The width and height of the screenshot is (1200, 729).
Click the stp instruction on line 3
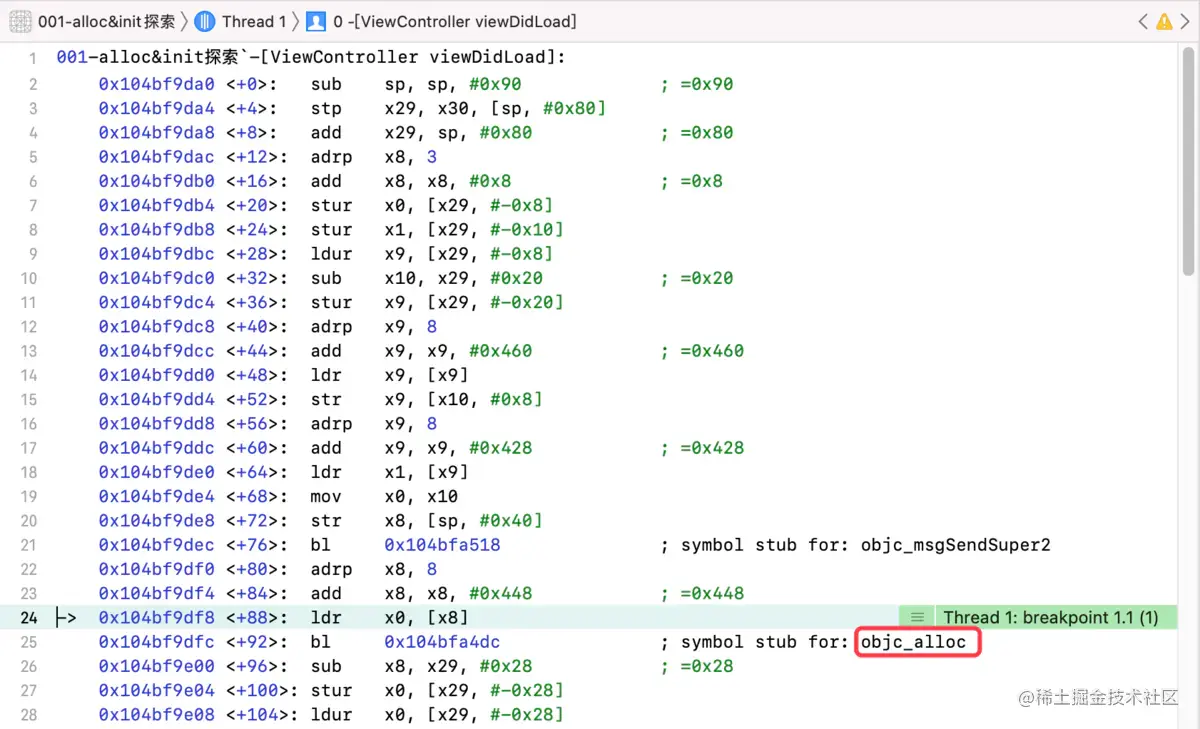point(326,108)
